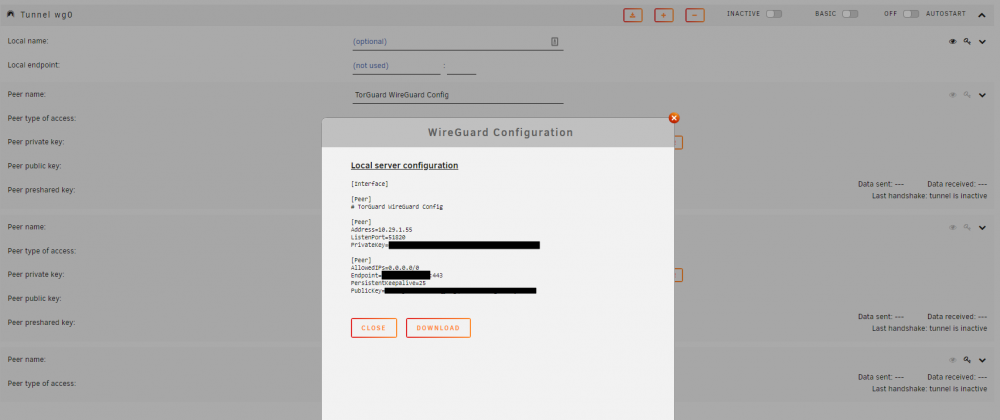Toggle the Basic view switch
1000x420 pixels.
click(849, 13)
